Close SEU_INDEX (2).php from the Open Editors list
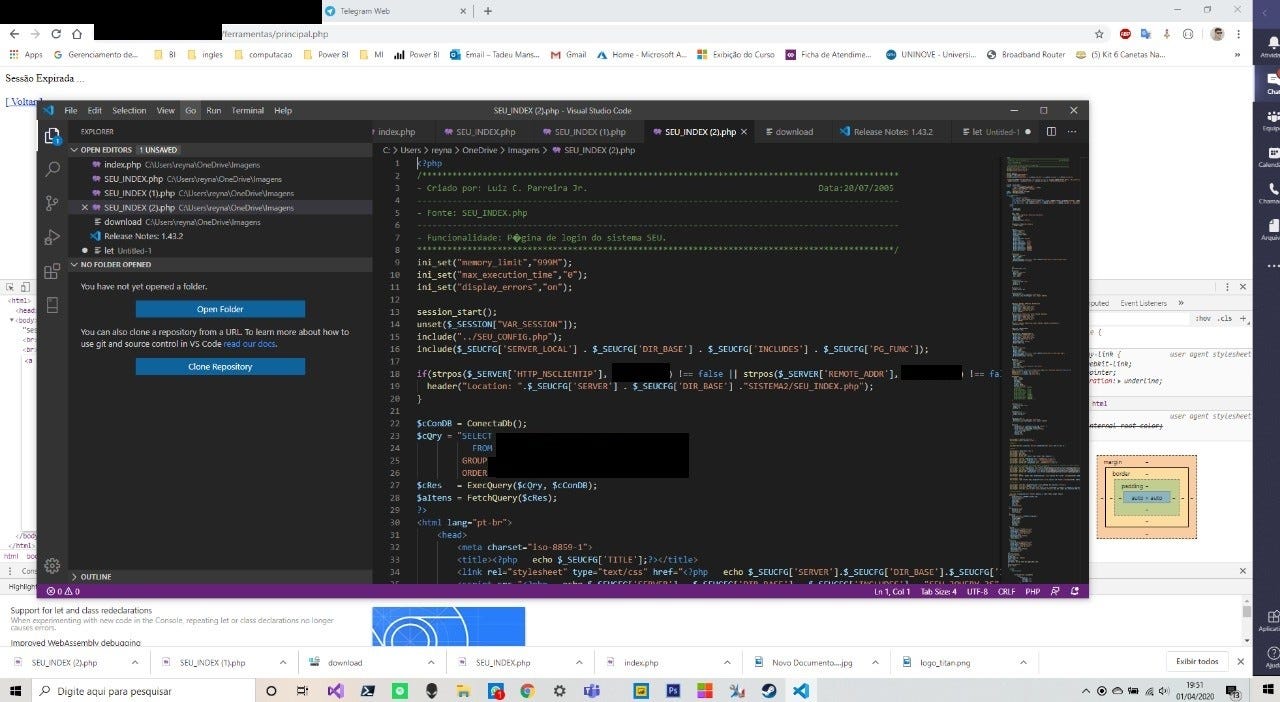The width and height of the screenshot is (1280, 702). pos(84,208)
